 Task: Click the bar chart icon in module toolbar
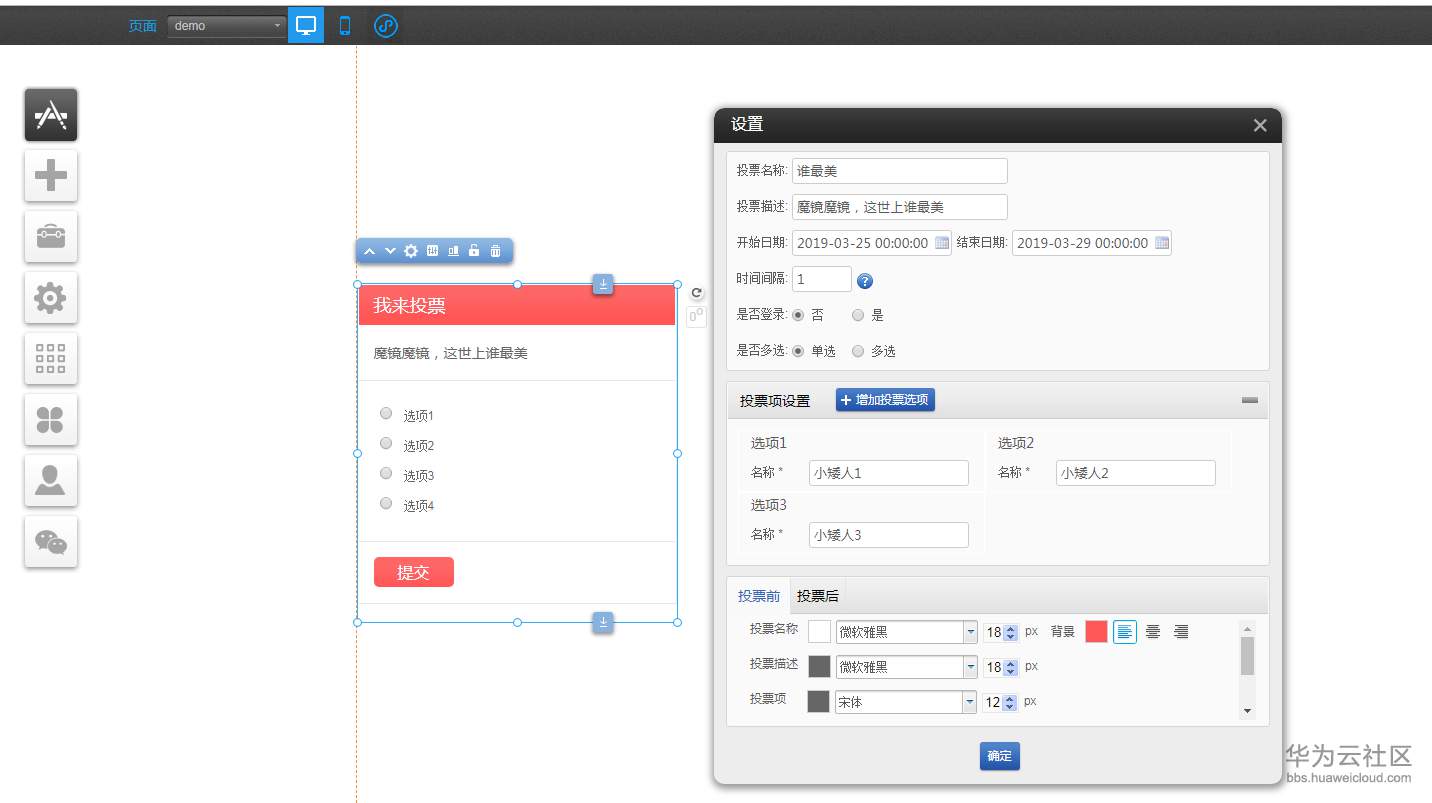[x=453, y=251]
